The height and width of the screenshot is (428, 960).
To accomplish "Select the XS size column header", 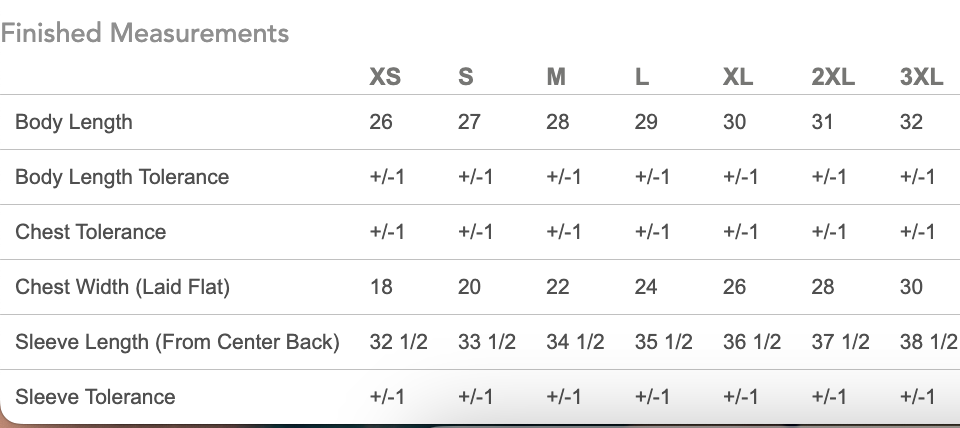I will click(385, 77).
